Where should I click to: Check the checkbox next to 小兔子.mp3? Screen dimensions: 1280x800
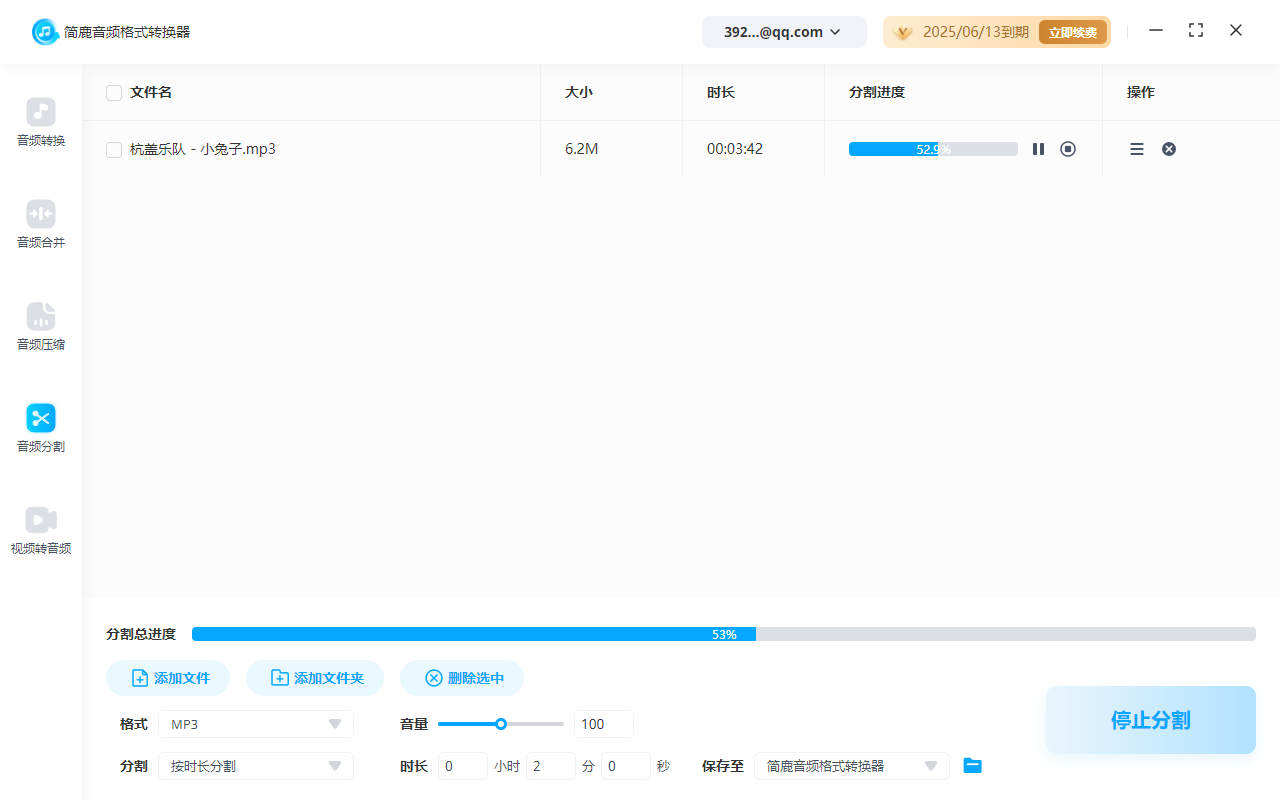(x=114, y=148)
